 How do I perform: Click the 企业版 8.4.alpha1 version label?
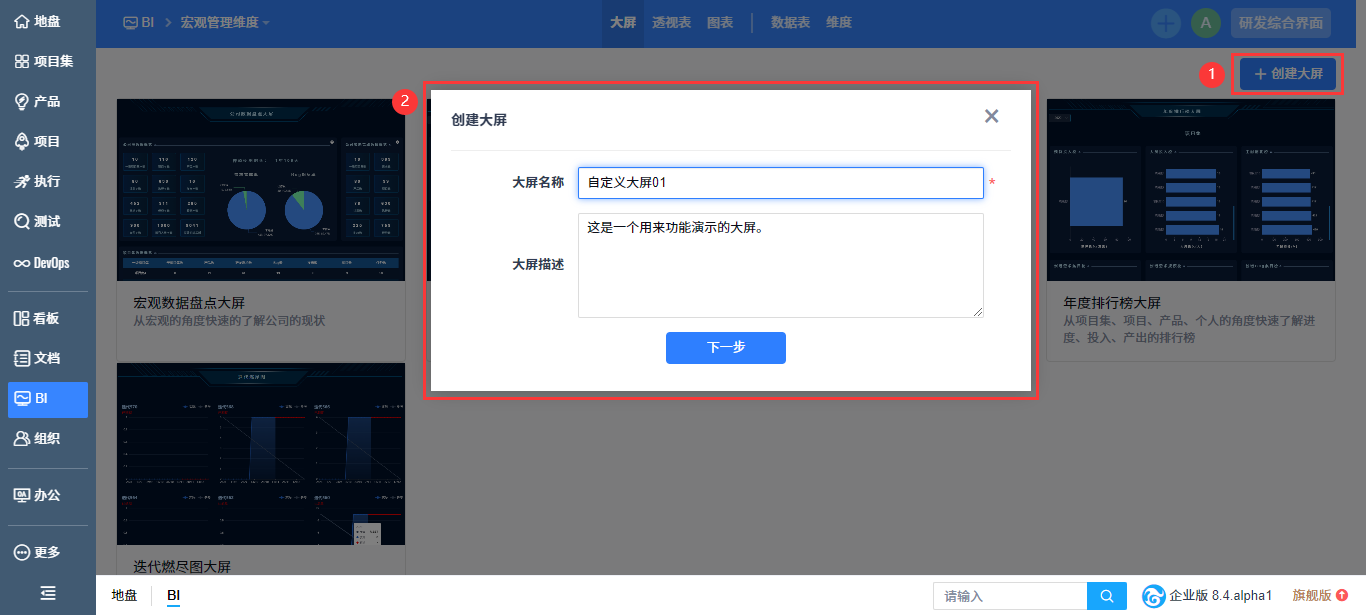point(1207,596)
